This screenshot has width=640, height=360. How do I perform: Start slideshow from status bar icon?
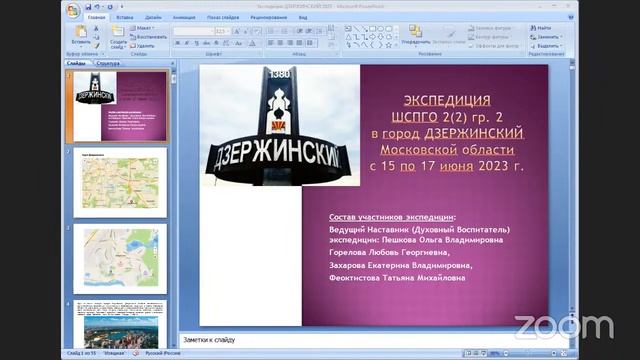click(483, 353)
